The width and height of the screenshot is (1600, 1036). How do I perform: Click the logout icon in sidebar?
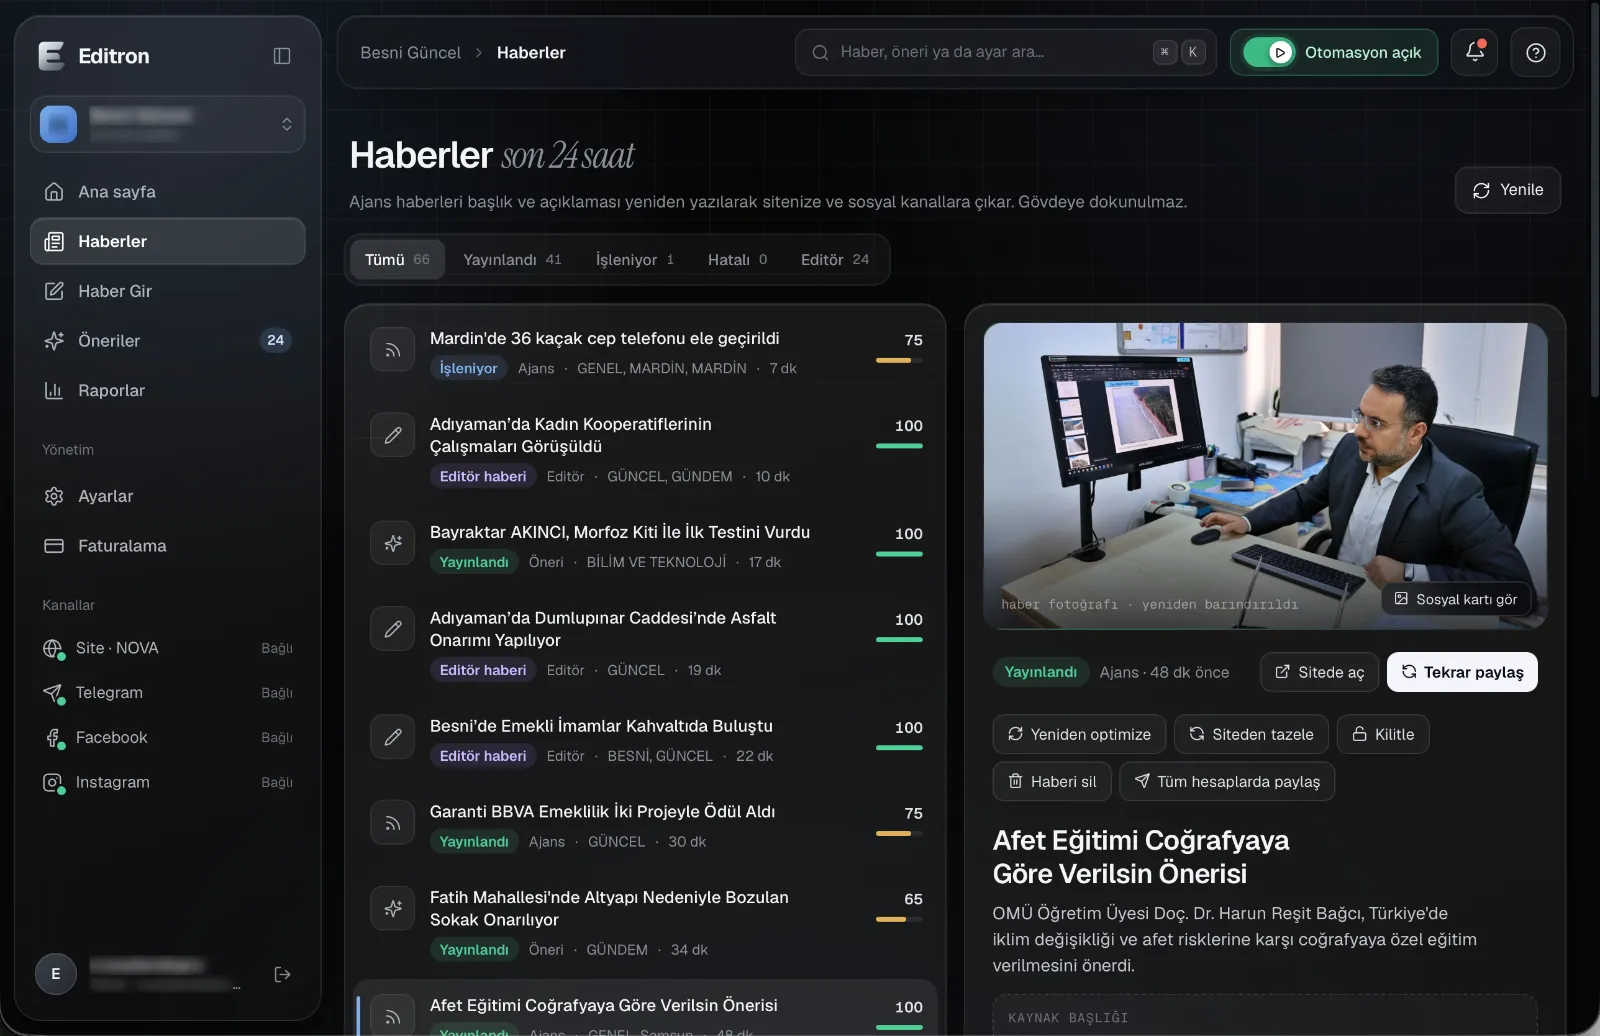282,974
